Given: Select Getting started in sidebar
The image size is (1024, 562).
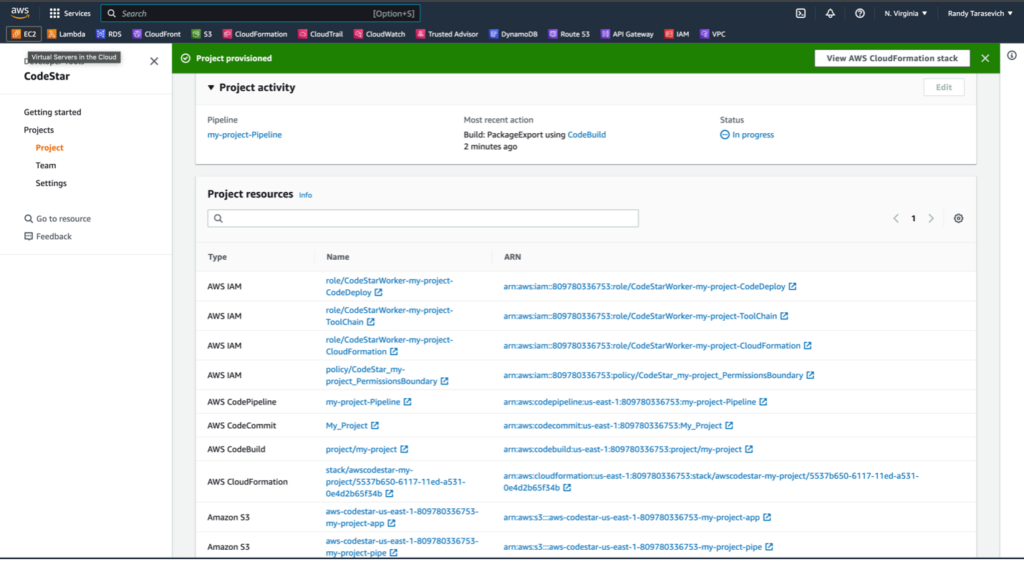Looking at the screenshot, I should pos(53,112).
